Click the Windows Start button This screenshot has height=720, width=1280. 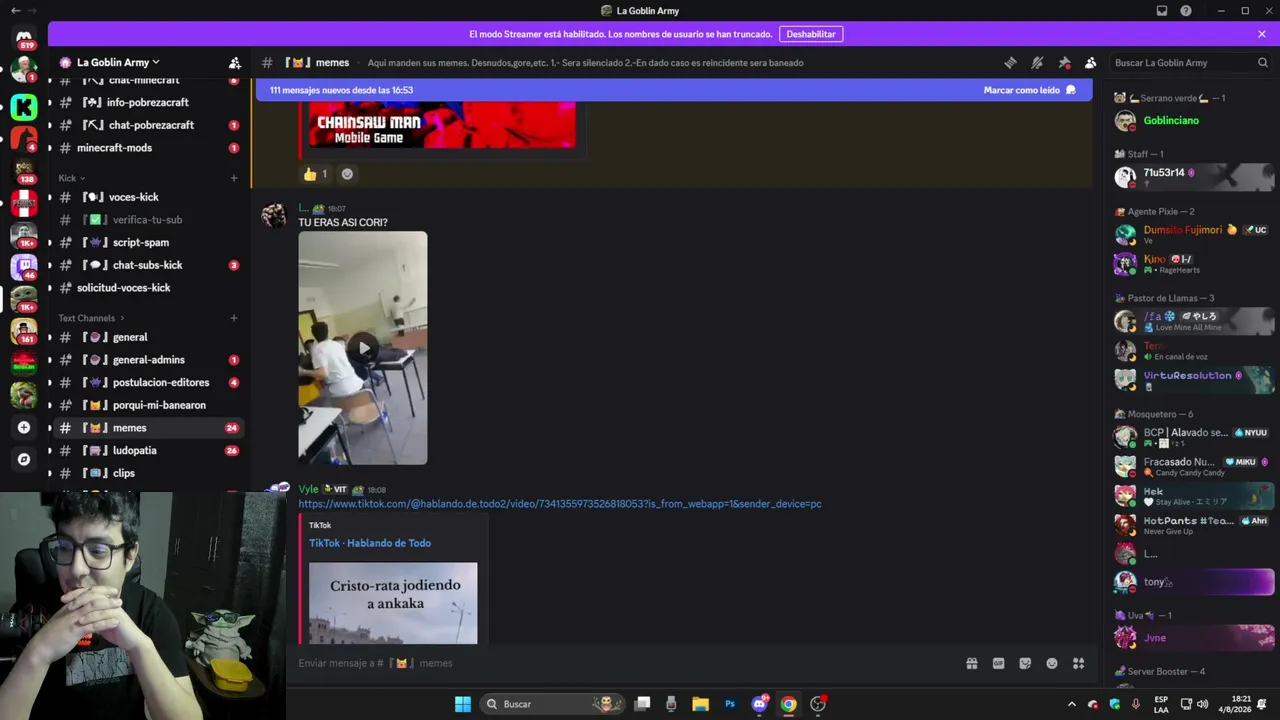(463, 704)
